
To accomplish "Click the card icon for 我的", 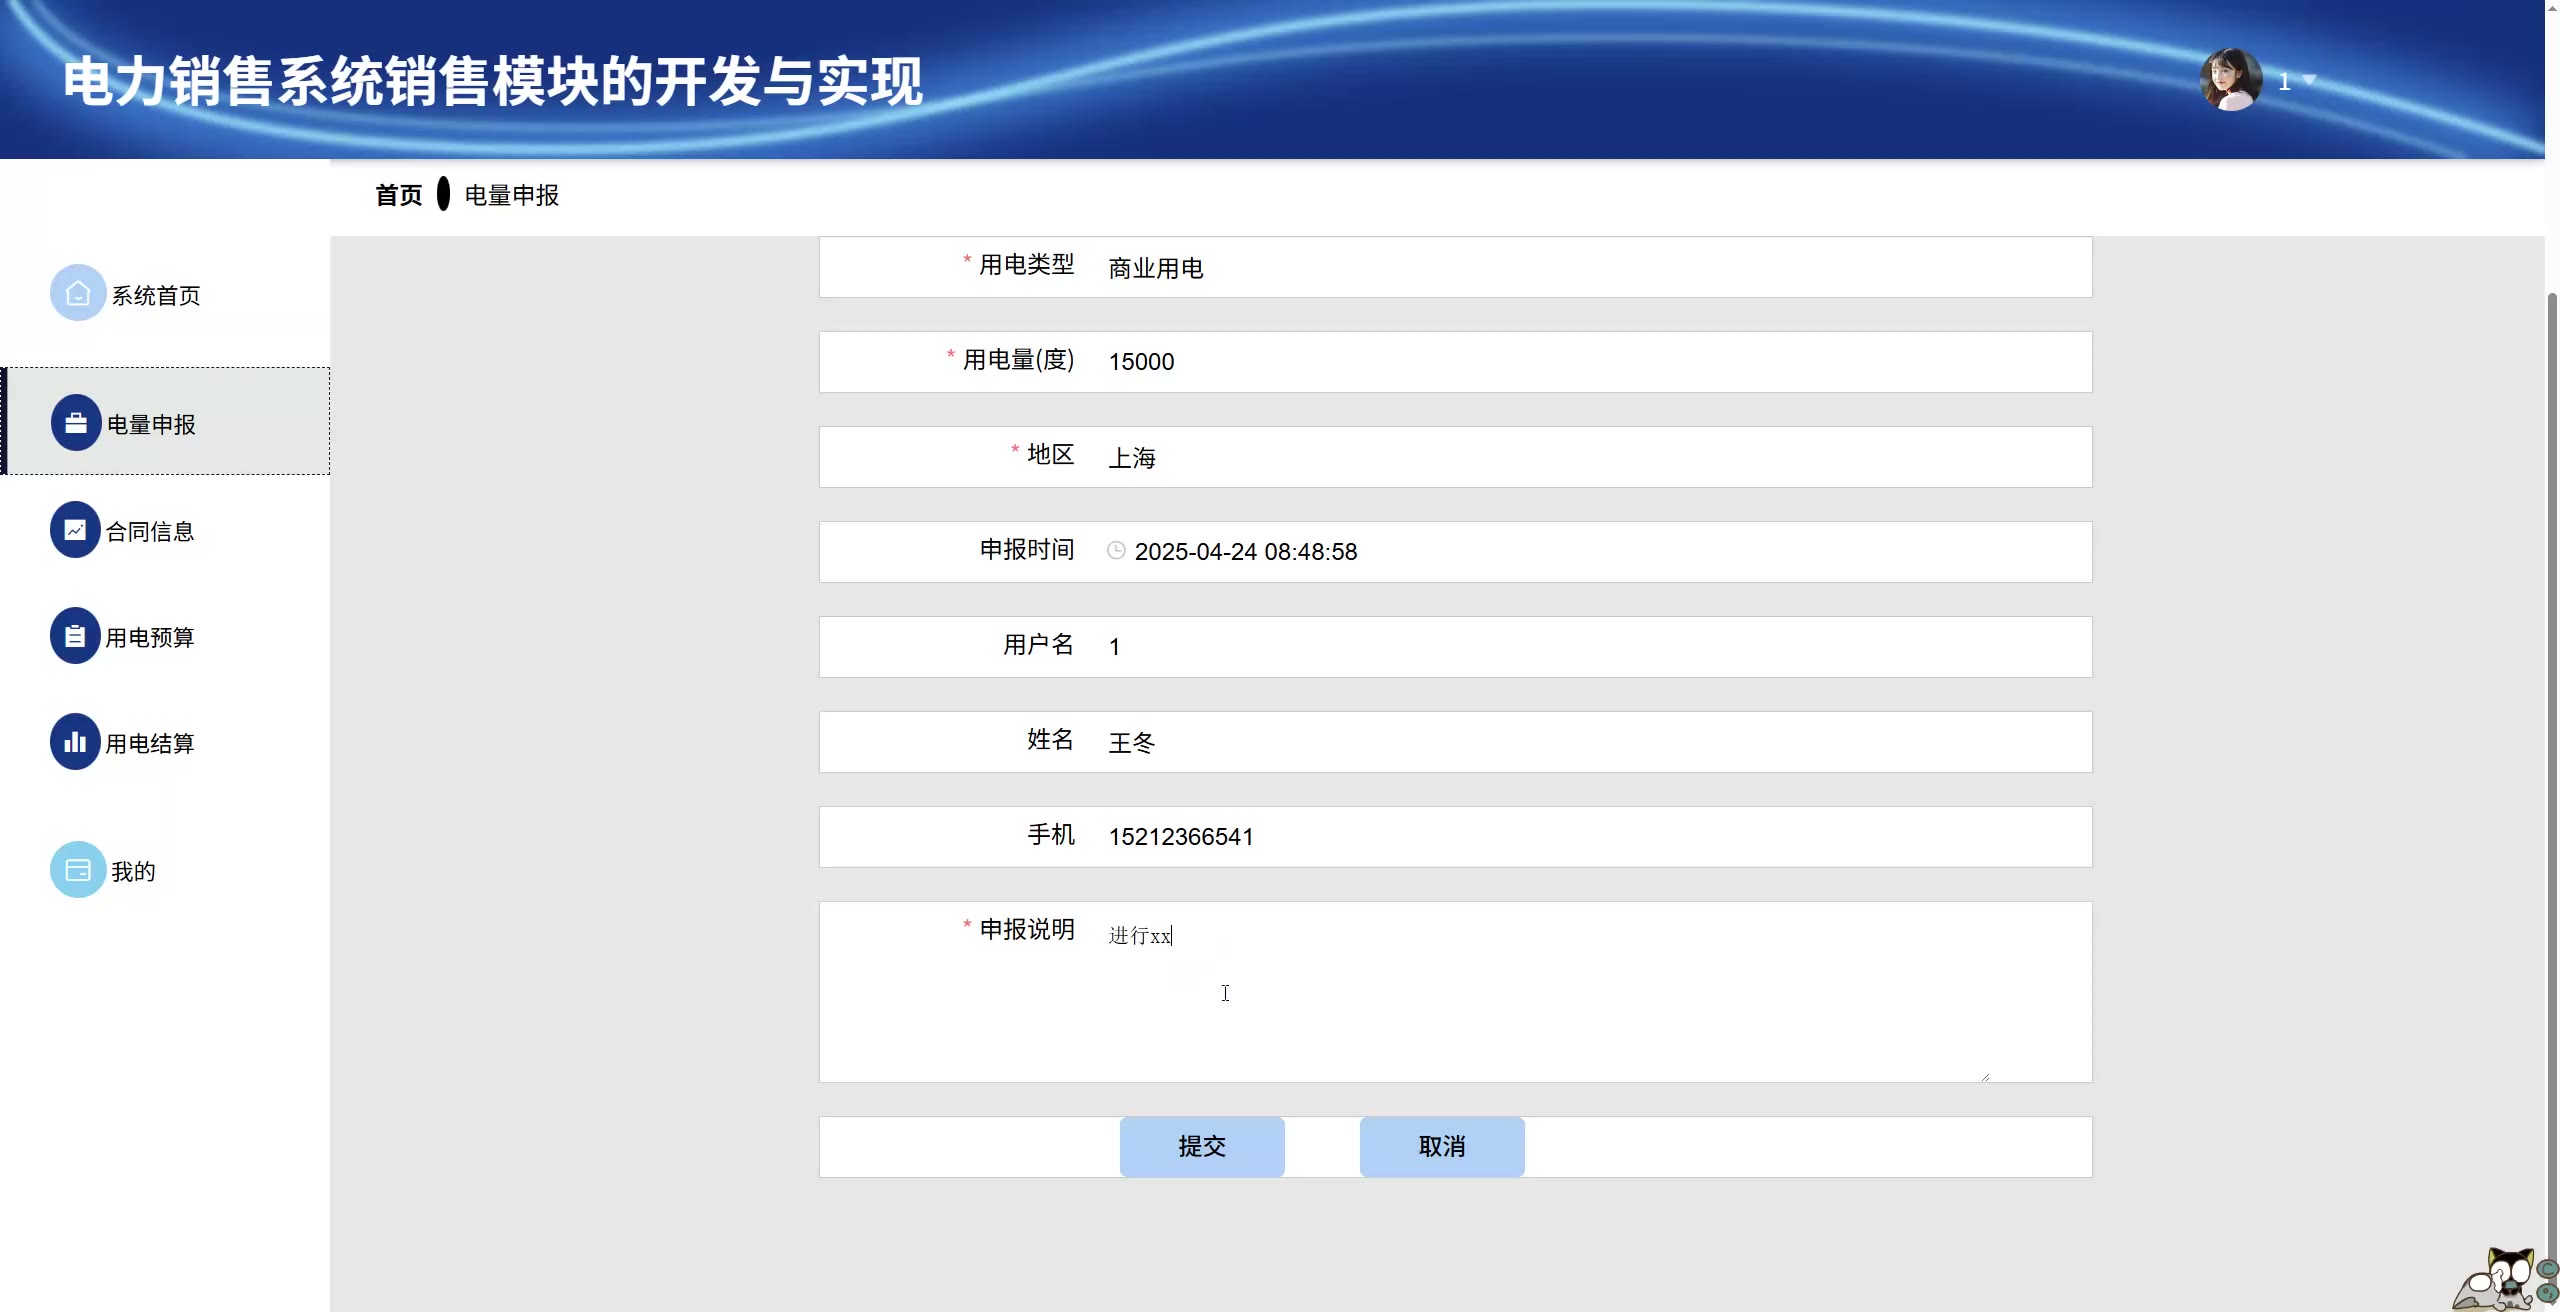I will (78, 870).
